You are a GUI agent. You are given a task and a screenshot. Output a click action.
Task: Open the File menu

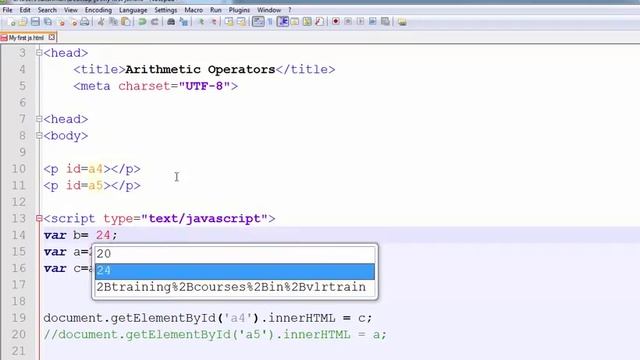(7, 10)
